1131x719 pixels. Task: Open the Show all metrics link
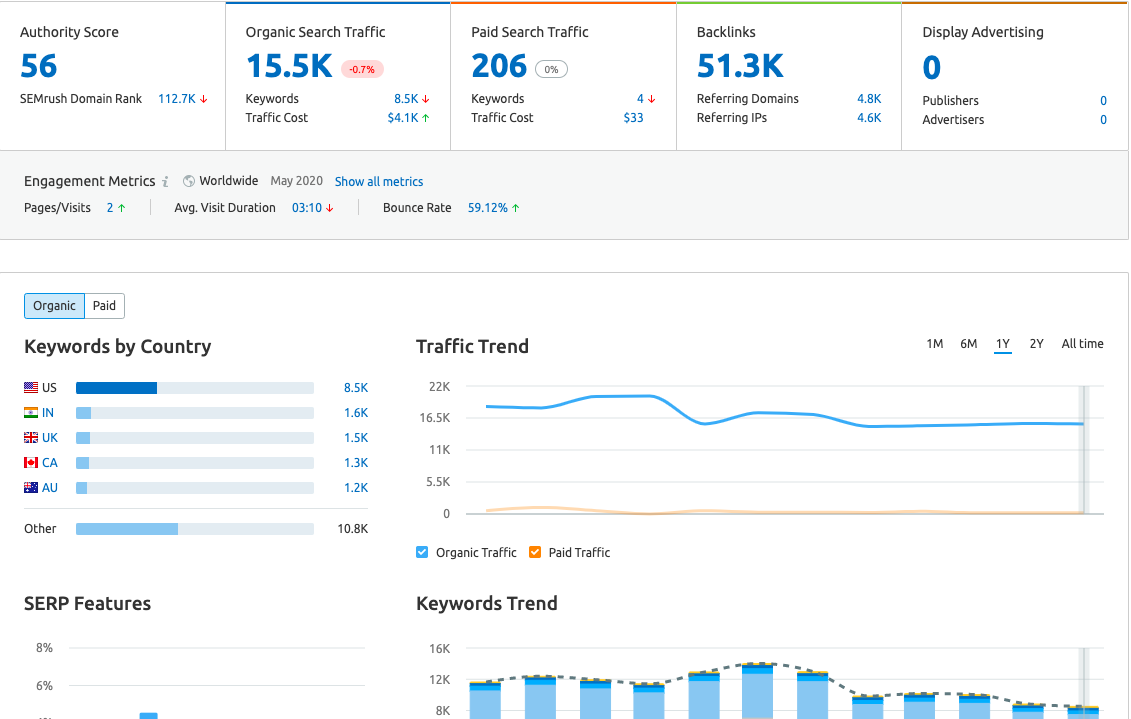(x=379, y=182)
